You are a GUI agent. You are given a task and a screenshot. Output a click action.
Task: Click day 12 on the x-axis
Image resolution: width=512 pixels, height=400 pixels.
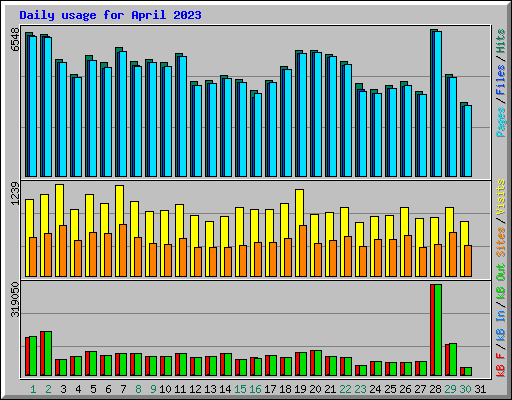[x=195, y=389]
